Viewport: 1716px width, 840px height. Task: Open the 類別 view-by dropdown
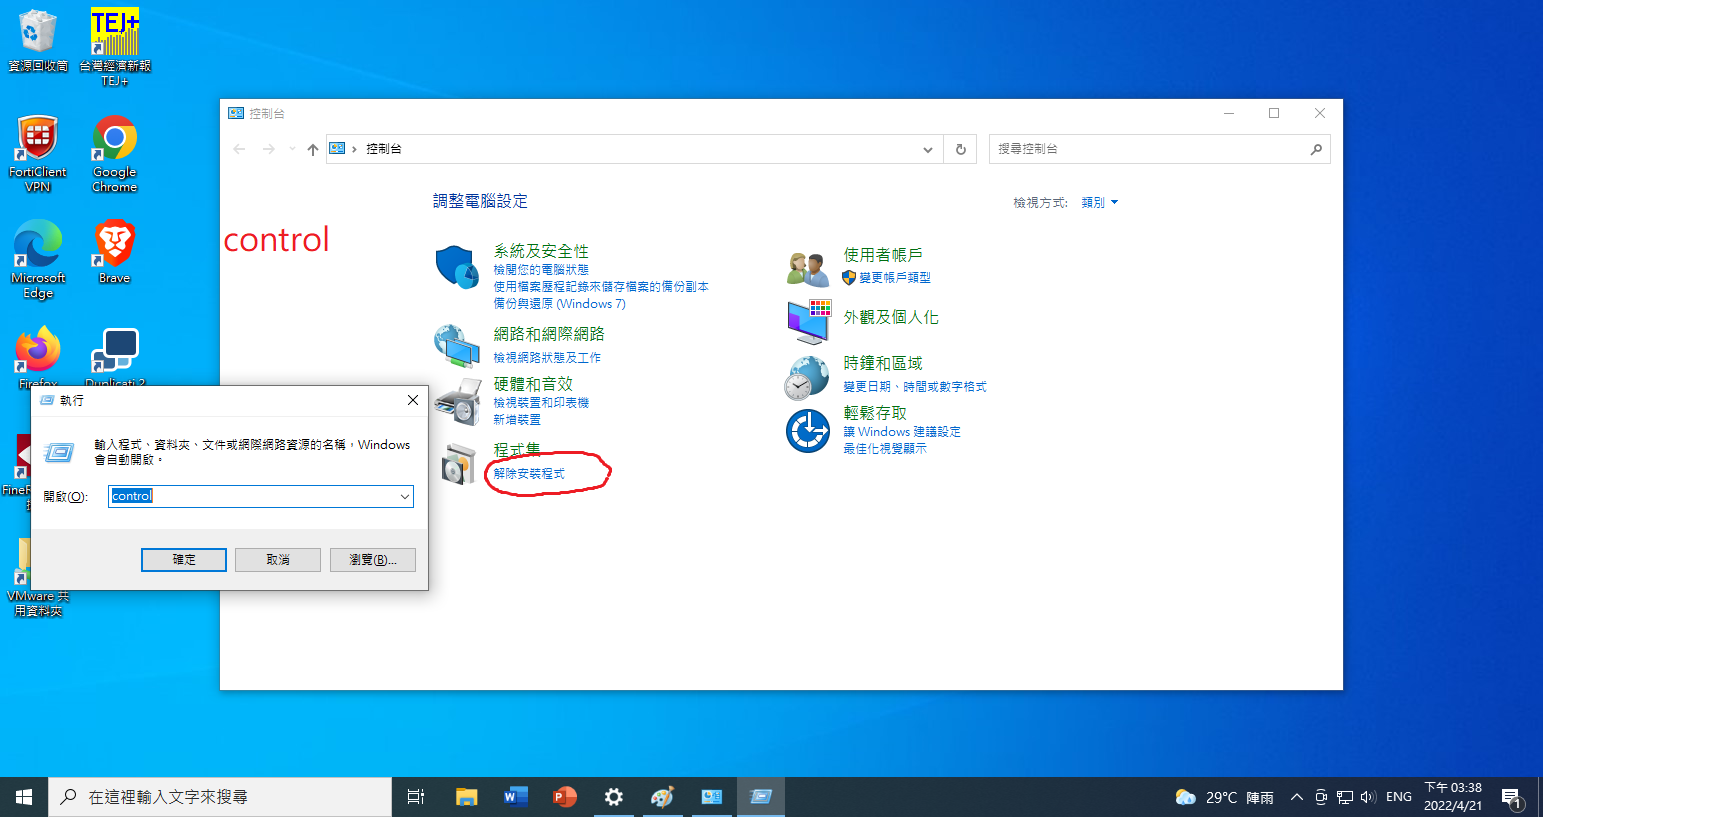tap(1099, 203)
